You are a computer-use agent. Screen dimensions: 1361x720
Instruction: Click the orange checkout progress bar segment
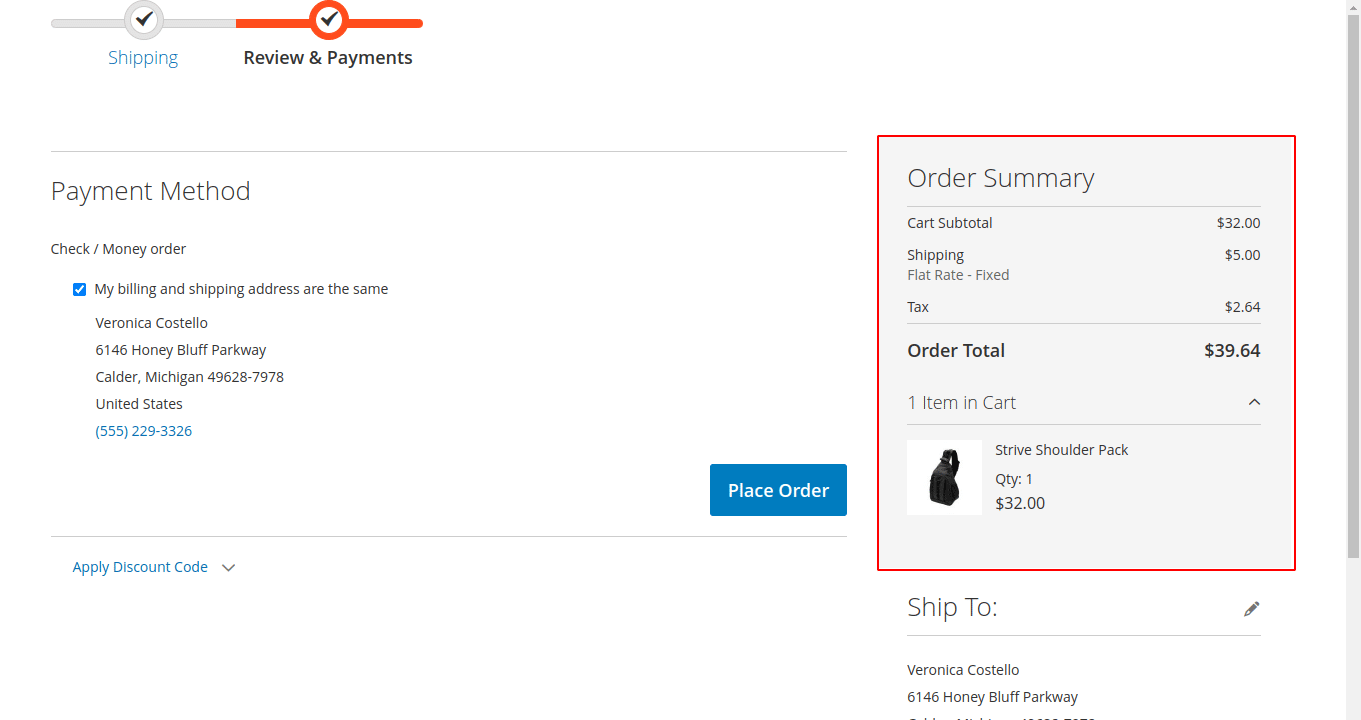385,23
